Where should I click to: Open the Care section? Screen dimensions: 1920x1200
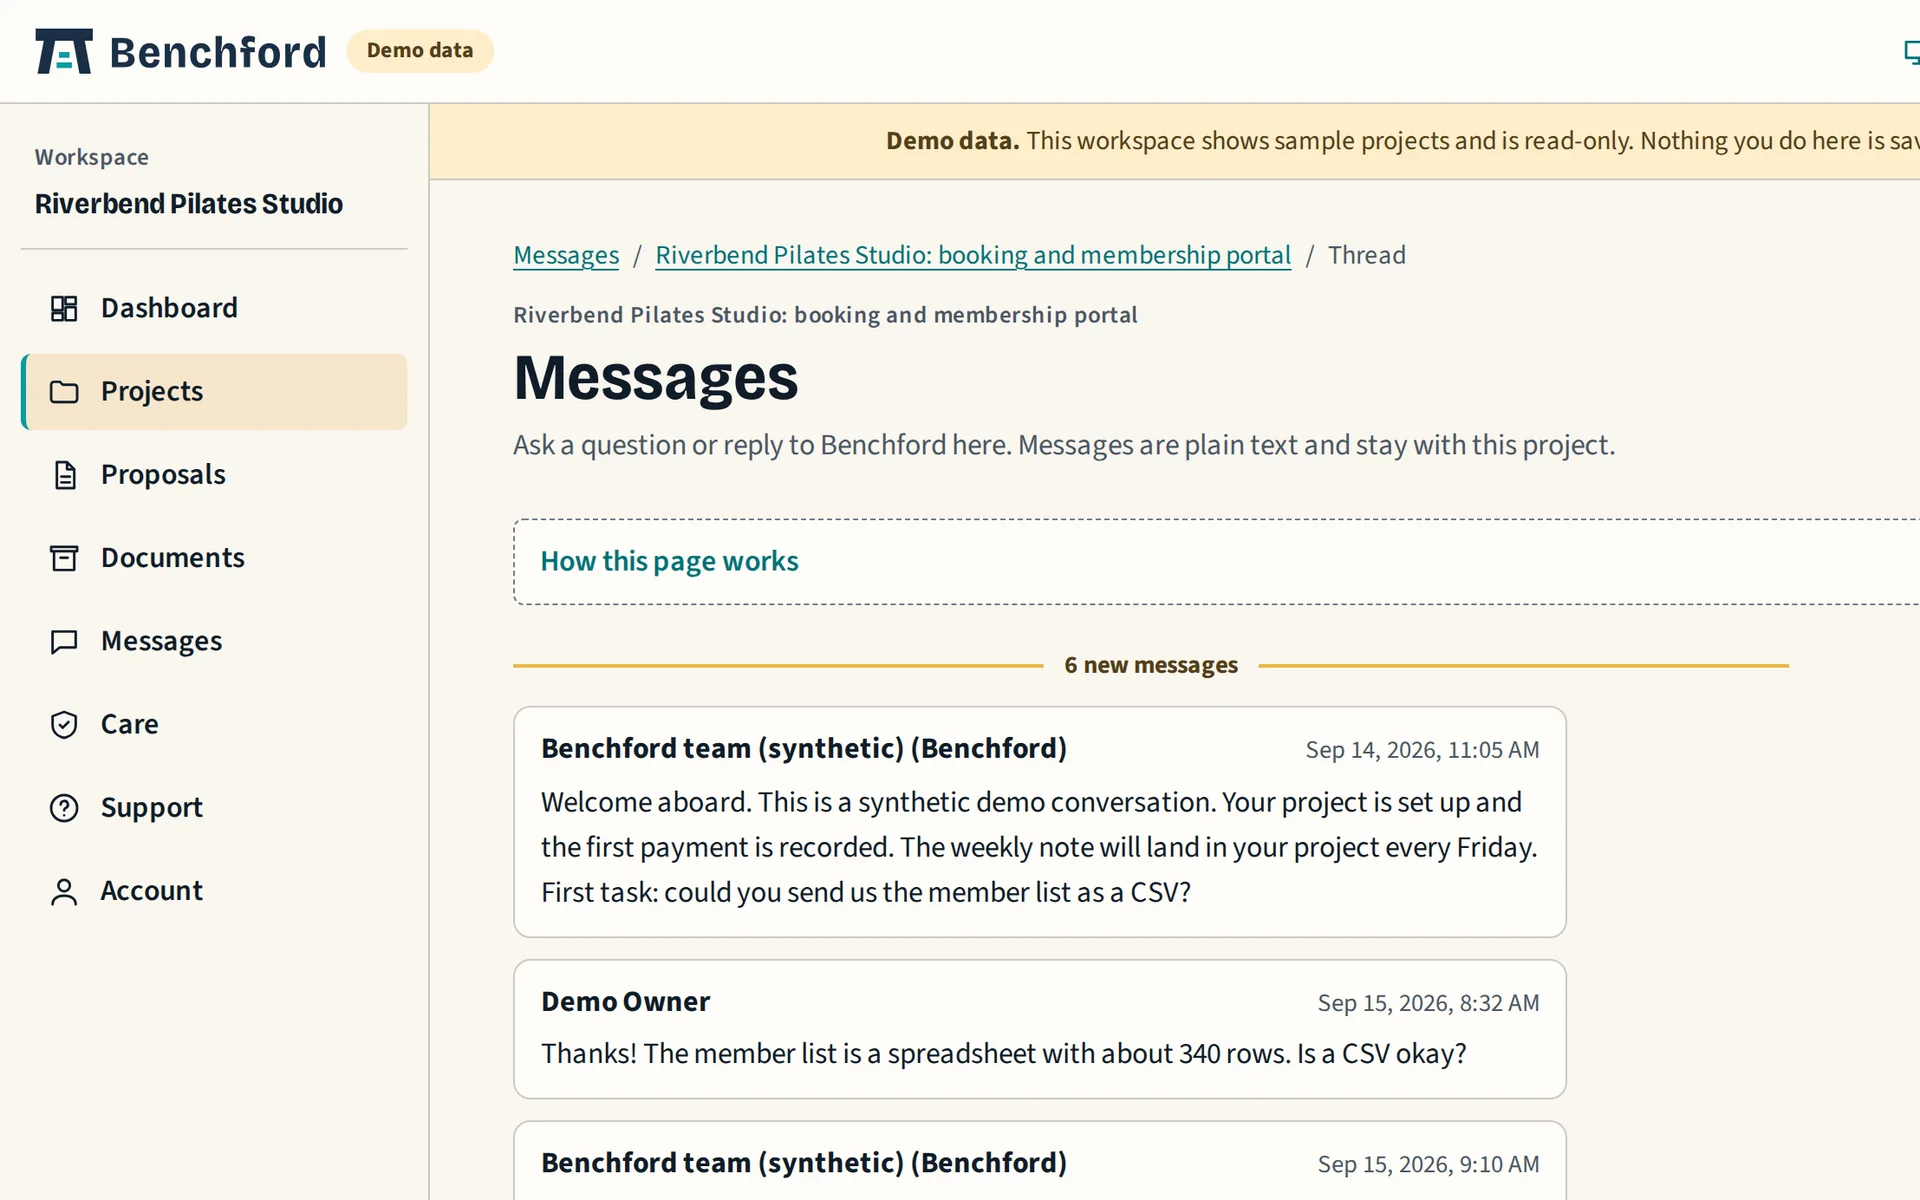coord(214,724)
